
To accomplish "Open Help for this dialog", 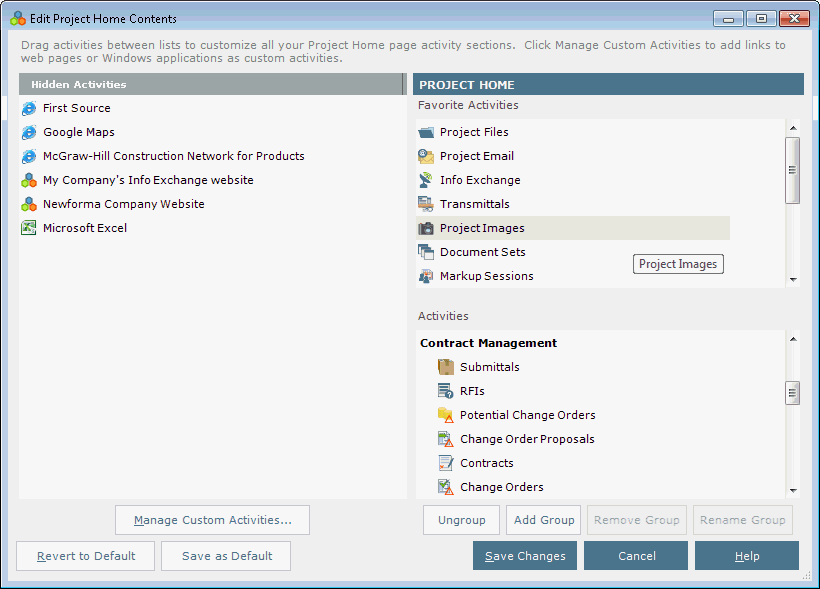I will (x=747, y=556).
